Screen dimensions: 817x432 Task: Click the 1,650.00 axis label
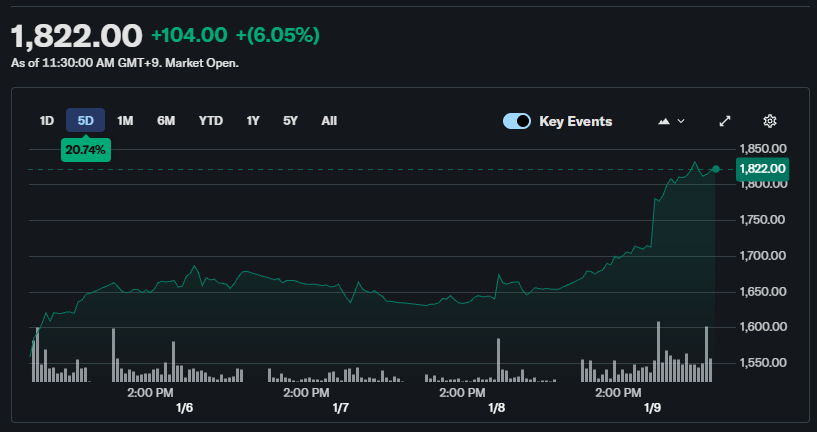coord(763,291)
